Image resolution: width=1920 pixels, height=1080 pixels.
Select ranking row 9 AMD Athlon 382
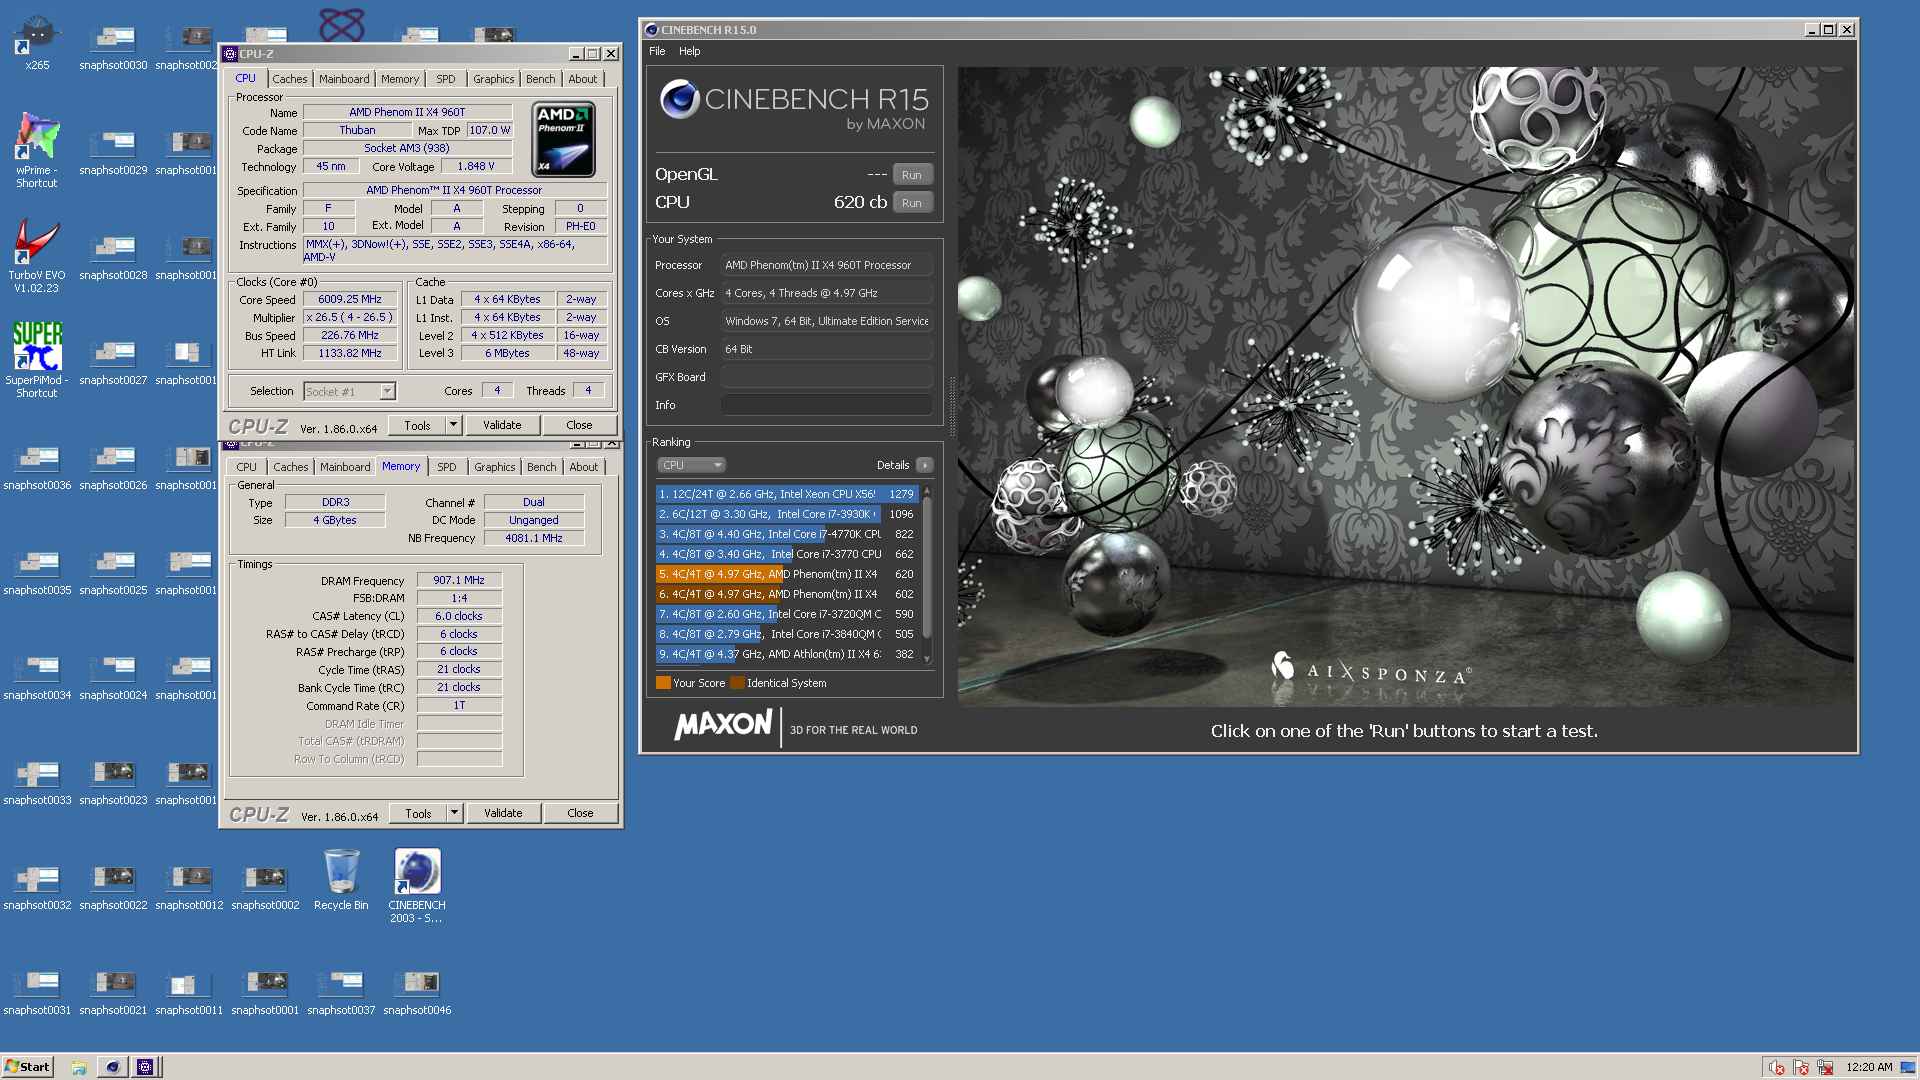pyautogui.click(x=787, y=654)
